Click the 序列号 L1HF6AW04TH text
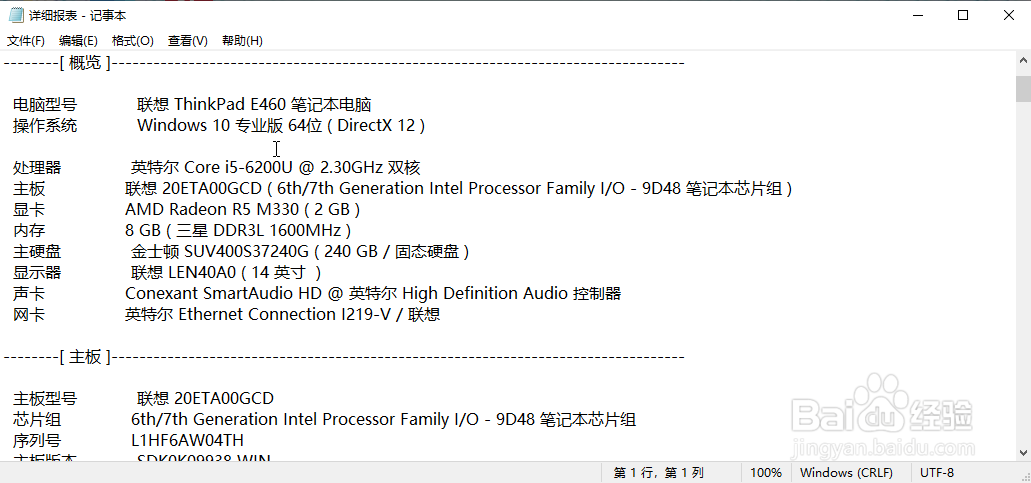The width and height of the screenshot is (1031, 483). coord(128,440)
